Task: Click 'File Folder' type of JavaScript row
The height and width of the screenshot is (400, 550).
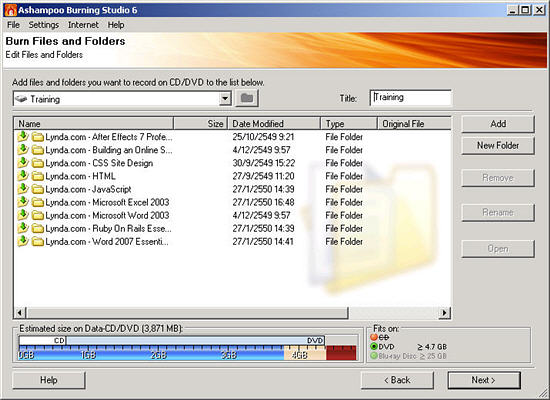Action: click(344, 189)
